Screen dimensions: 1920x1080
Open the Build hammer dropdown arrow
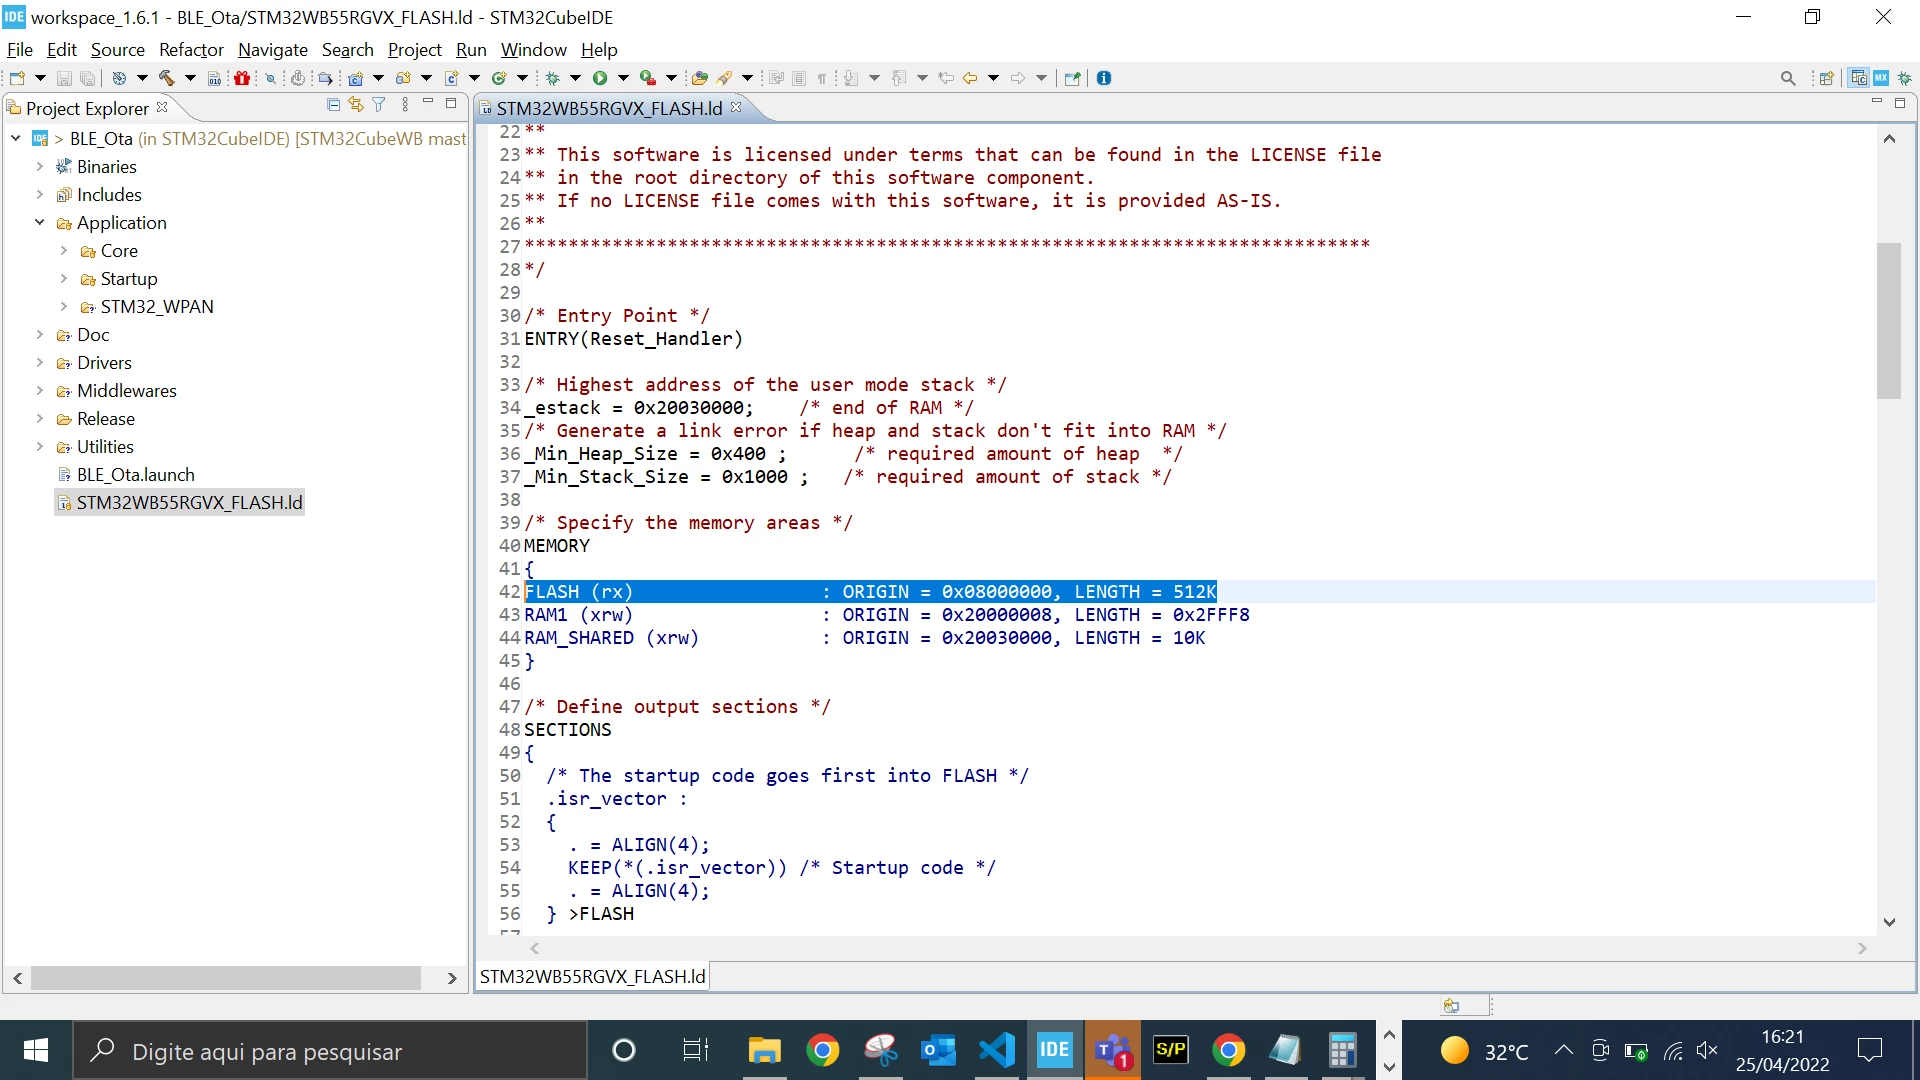(x=190, y=78)
